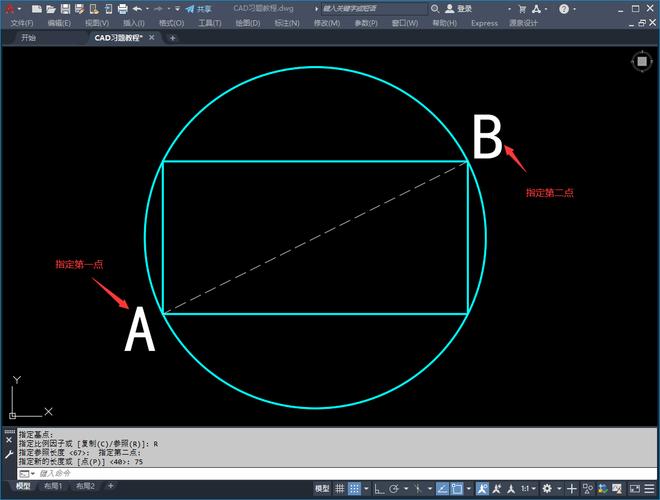The height and width of the screenshot is (500, 660).
Task: Open the 绘图(D) draw menu
Action: click(248, 22)
